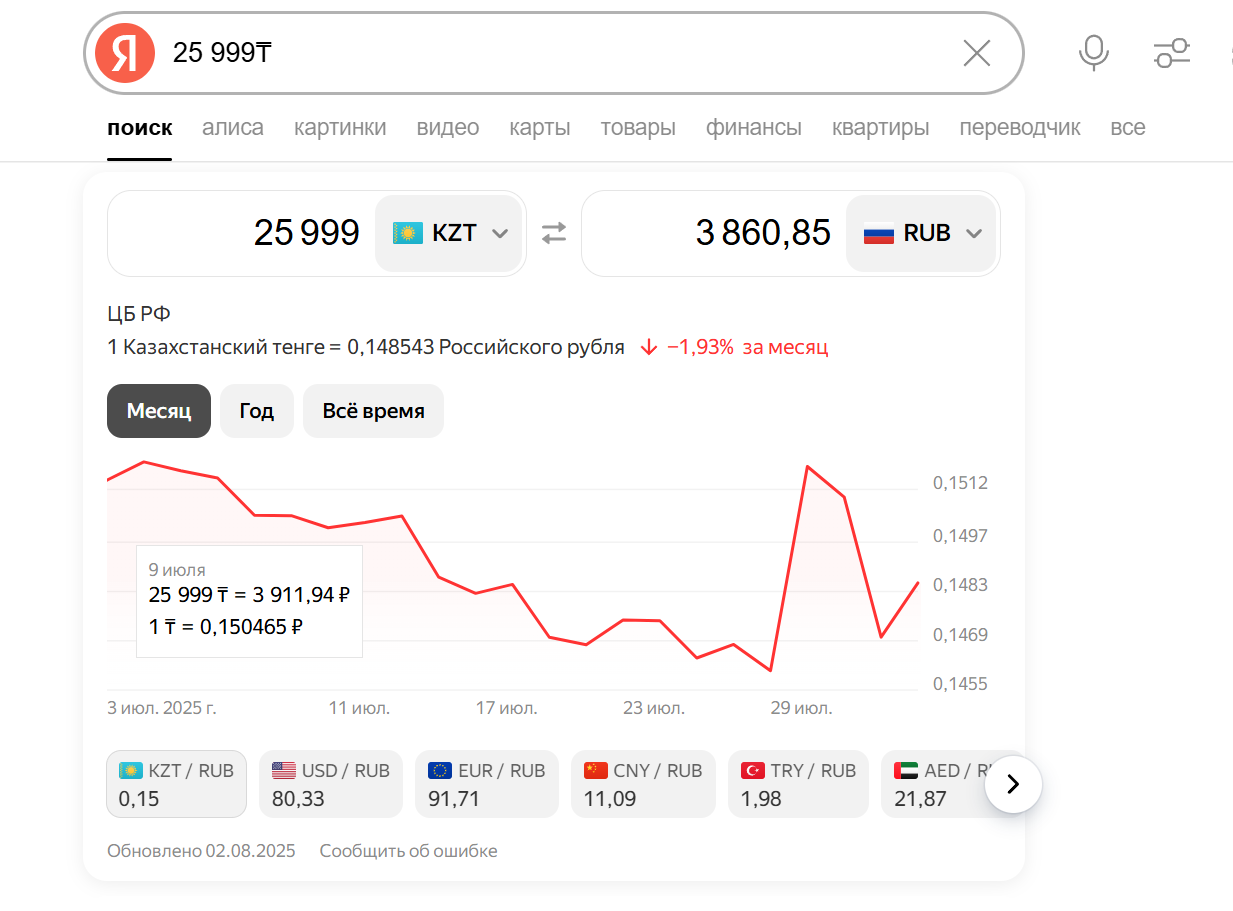Activate voice search microphone icon
The width and height of the screenshot is (1233, 911).
1093,53
